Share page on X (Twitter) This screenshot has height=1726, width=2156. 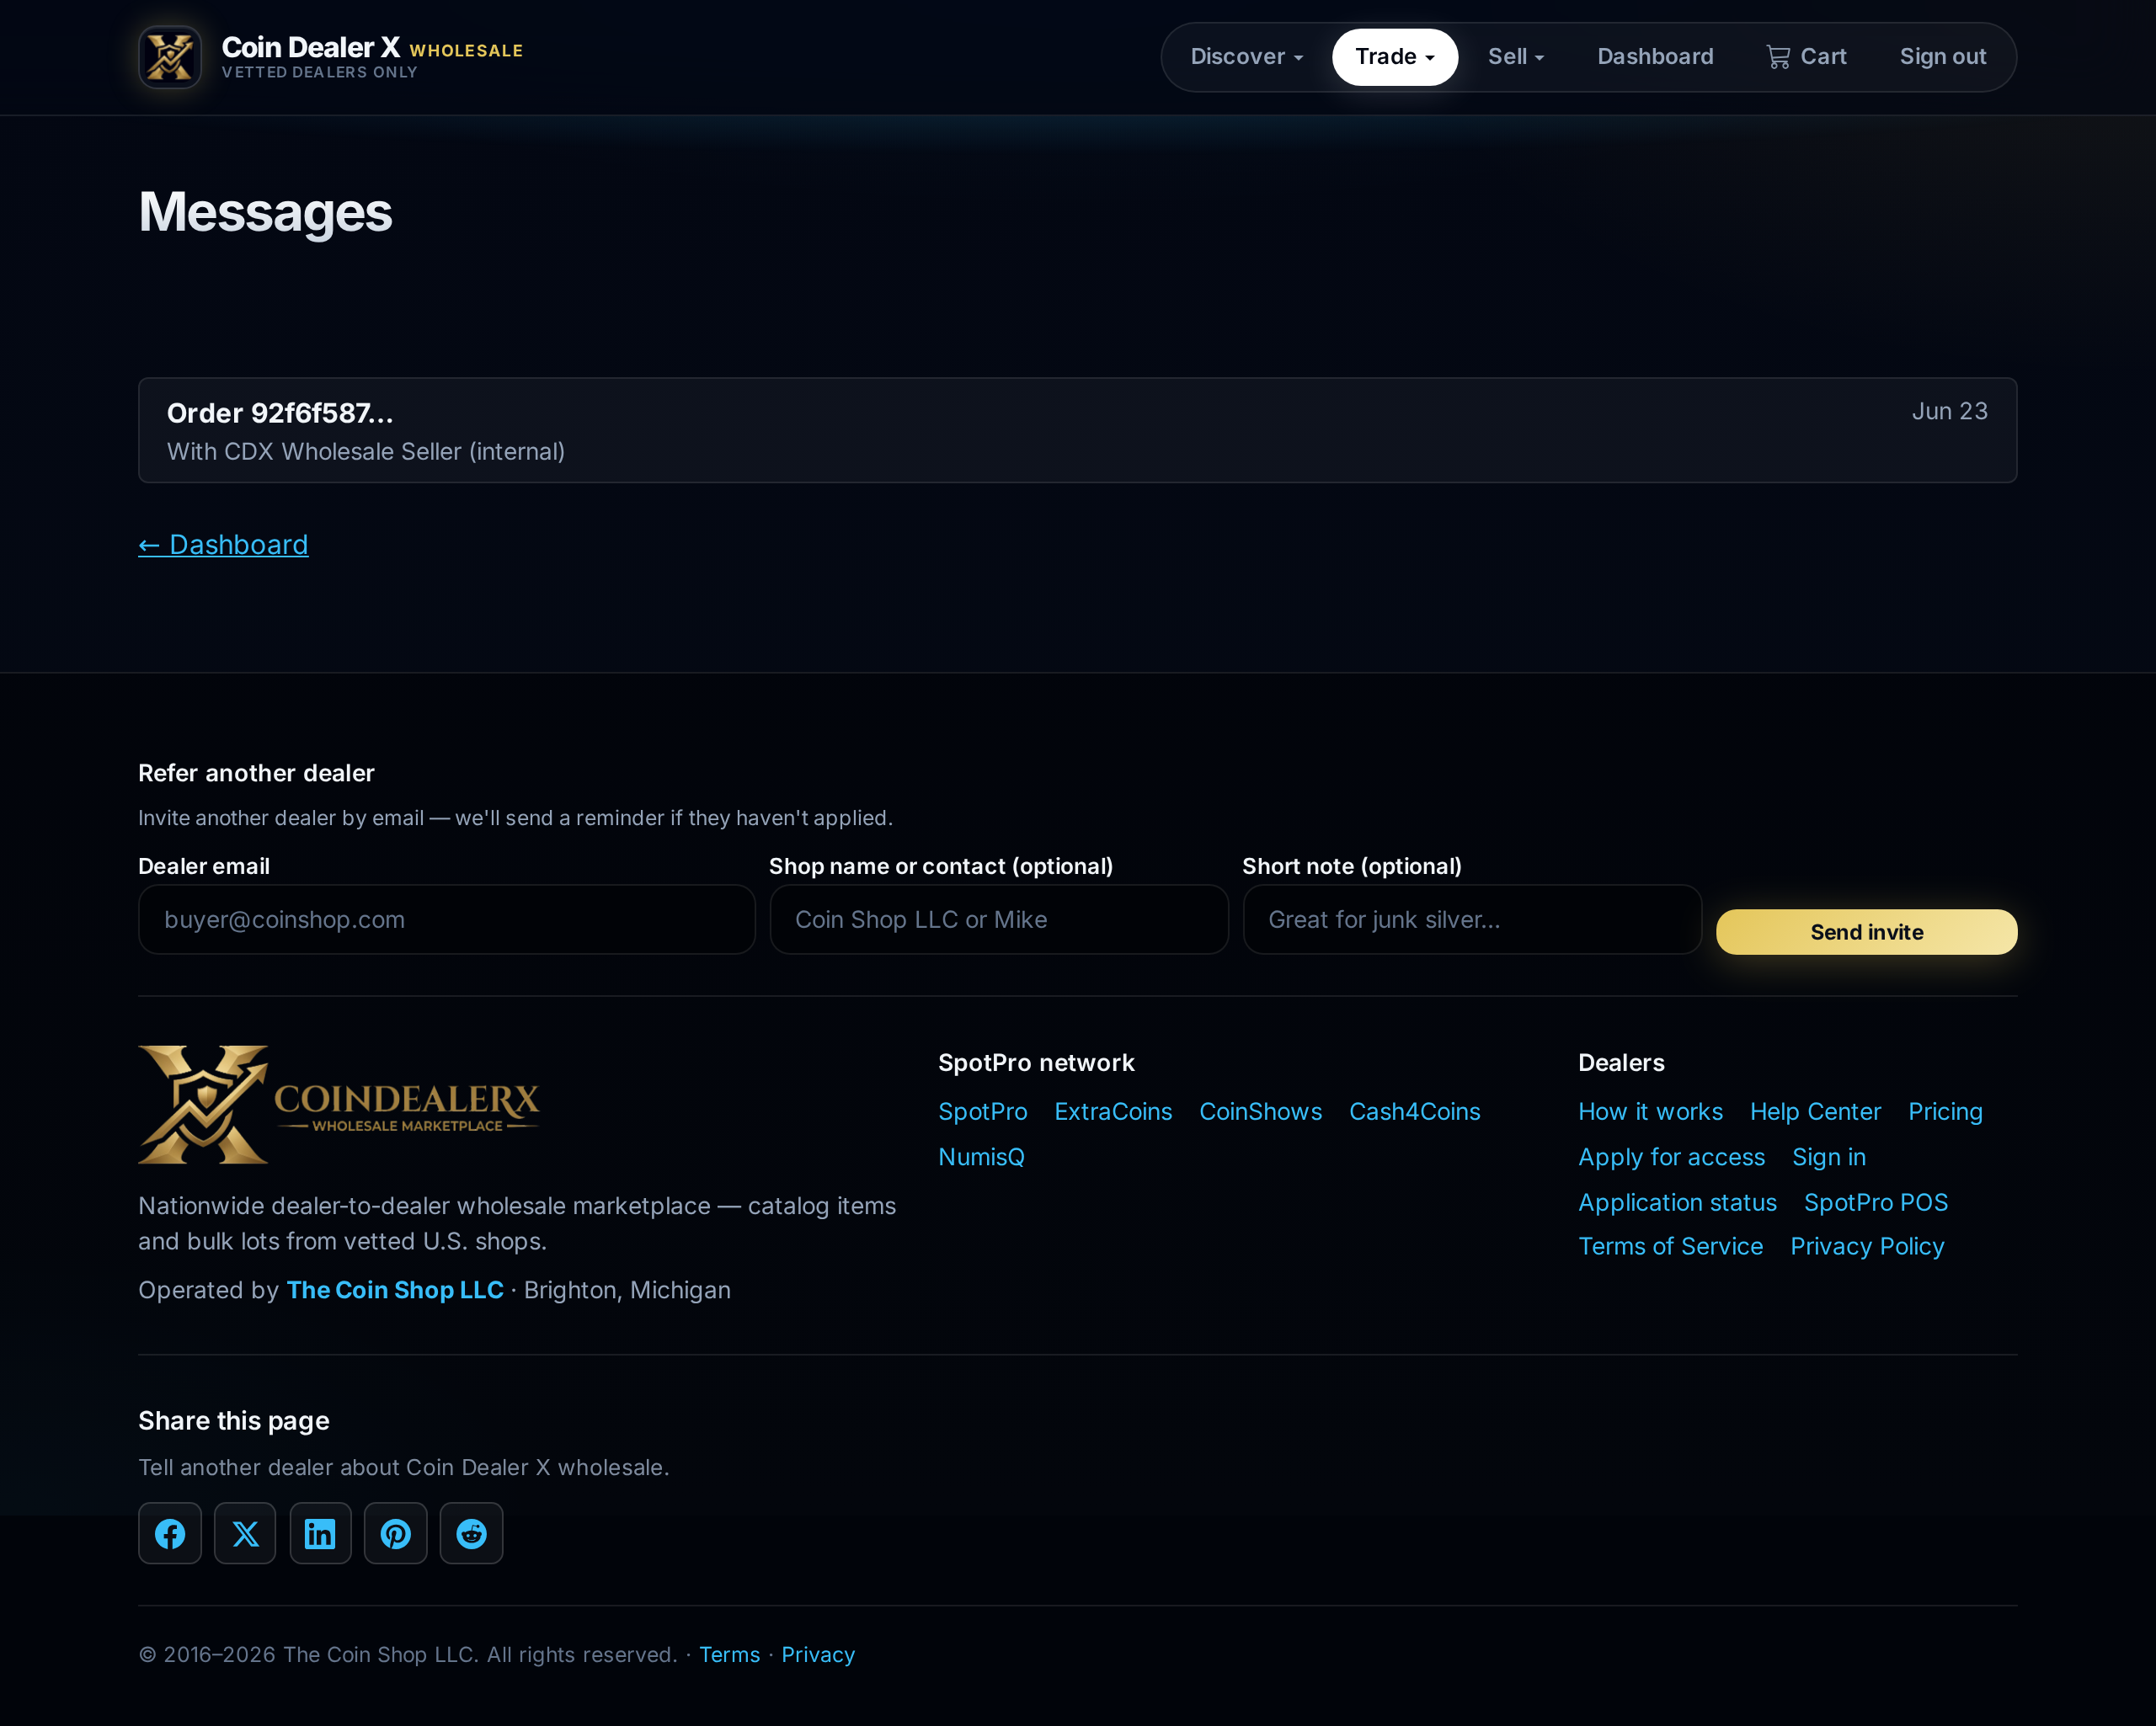tap(245, 1533)
